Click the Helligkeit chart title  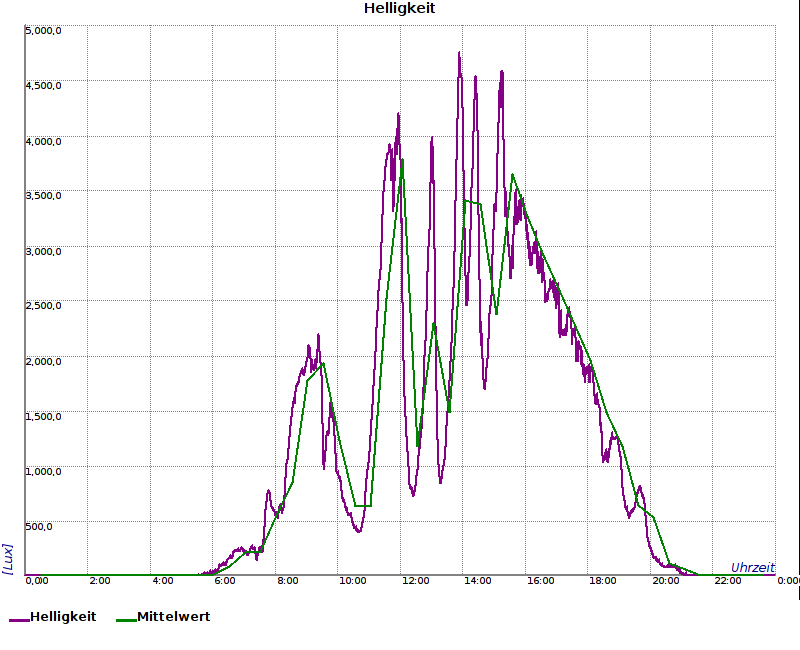(x=399, y=9)
